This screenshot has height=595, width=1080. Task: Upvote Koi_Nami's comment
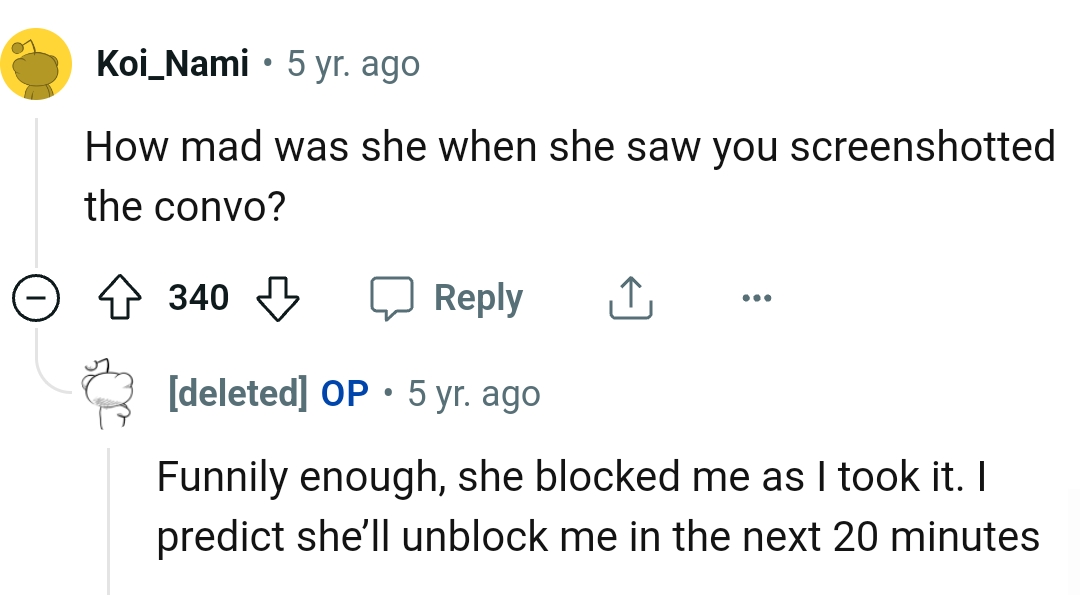pyautogui.click(x=120, y=297)
